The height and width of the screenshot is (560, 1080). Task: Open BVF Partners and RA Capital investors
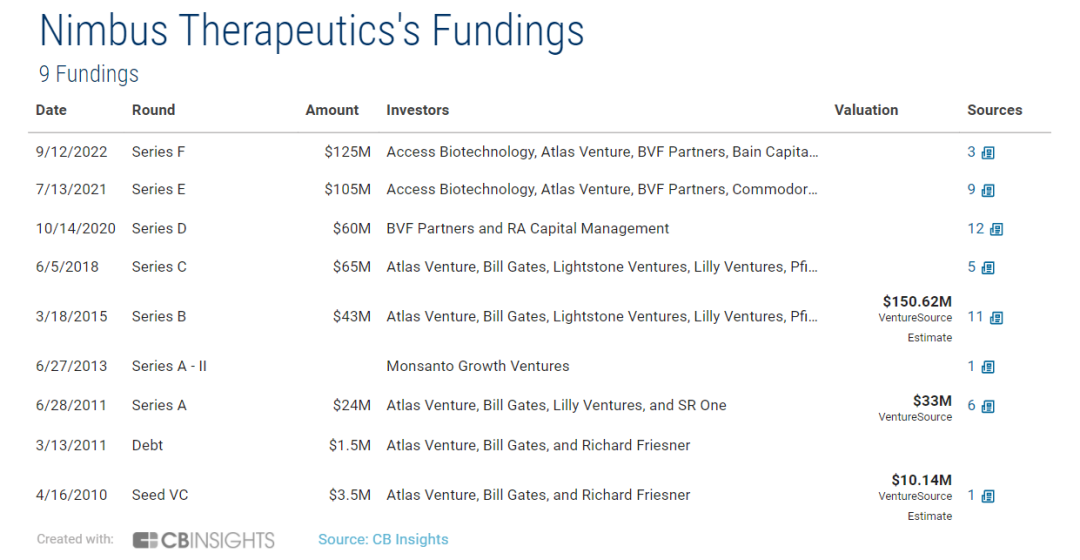click(x=527, y=228)
